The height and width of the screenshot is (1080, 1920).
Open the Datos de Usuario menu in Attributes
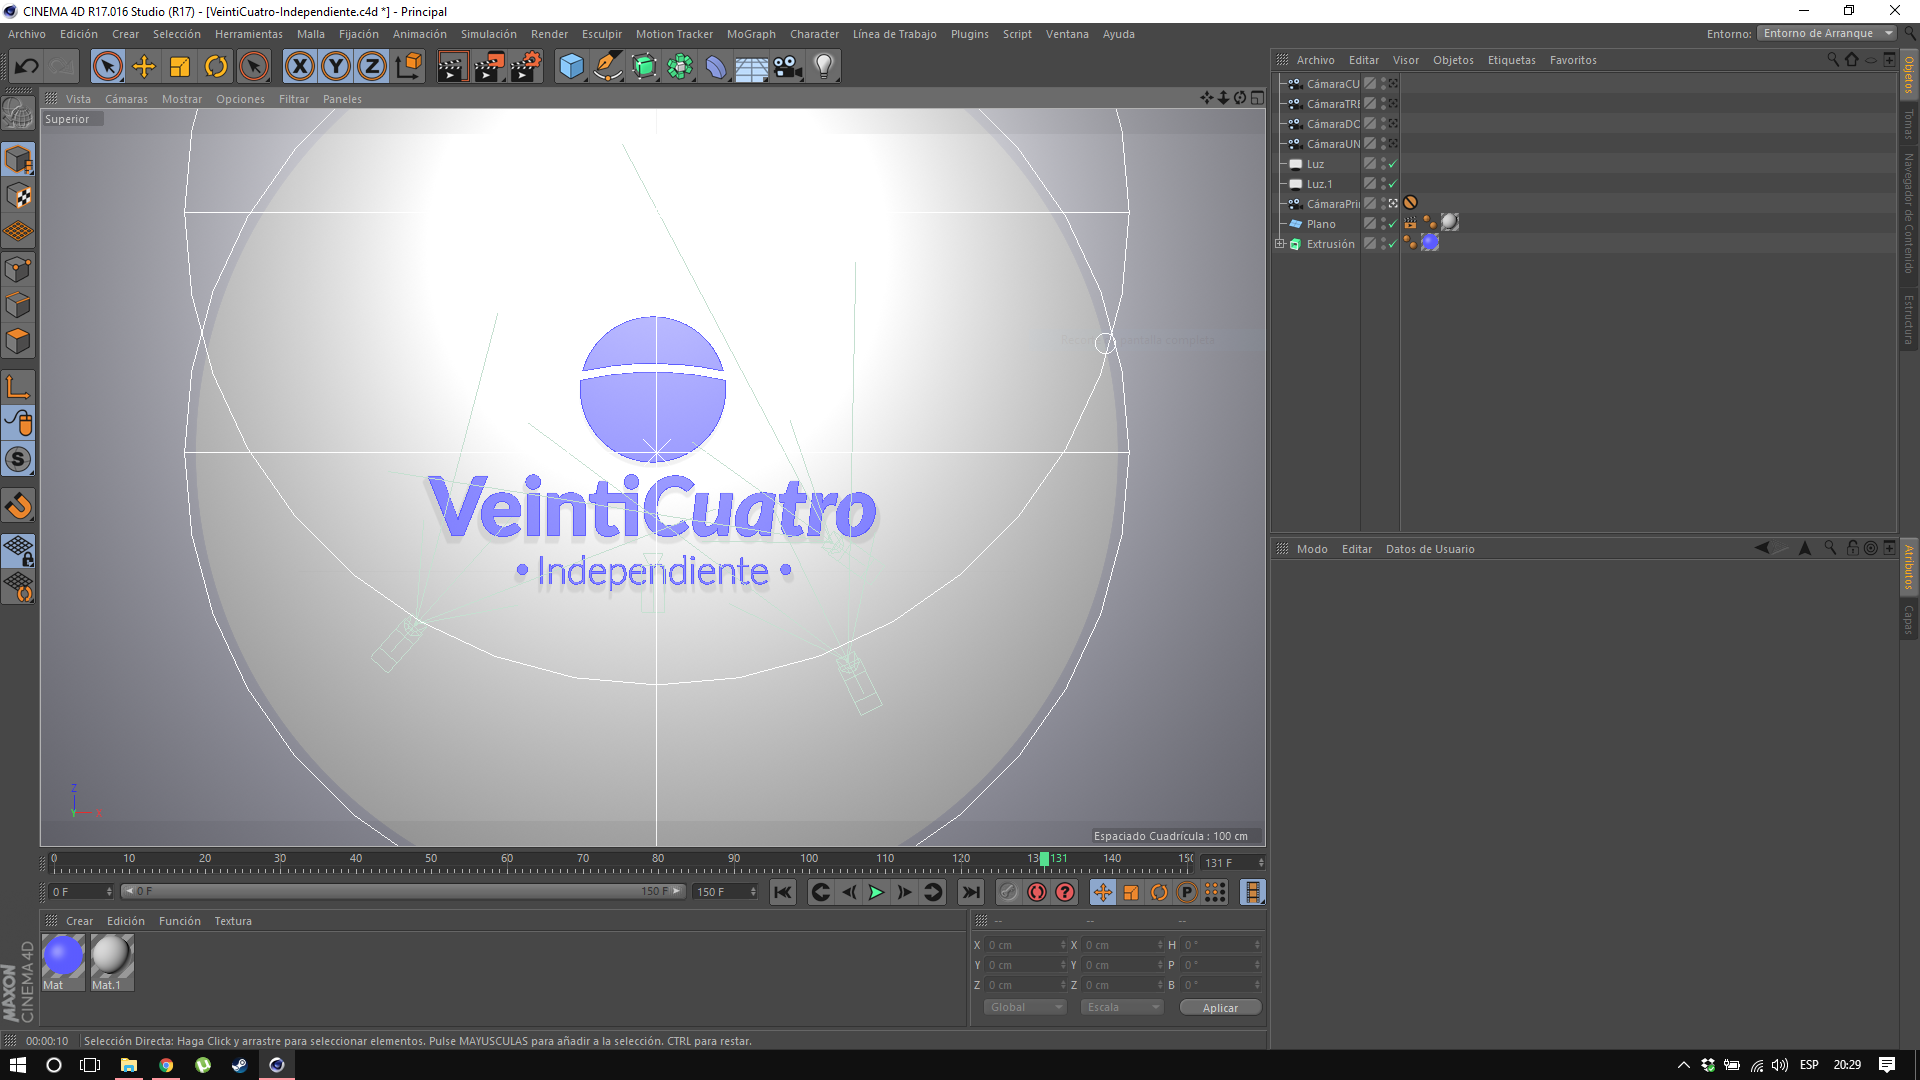[x=1430, y=549]
